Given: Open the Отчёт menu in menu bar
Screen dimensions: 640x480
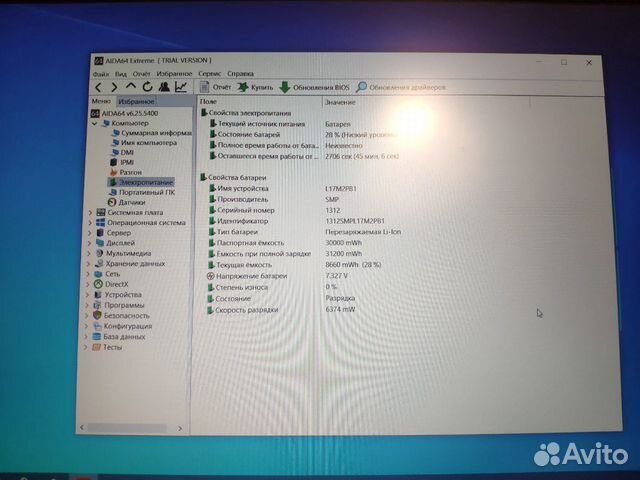Looking at the screenshot, I should (x=142, y=74).
